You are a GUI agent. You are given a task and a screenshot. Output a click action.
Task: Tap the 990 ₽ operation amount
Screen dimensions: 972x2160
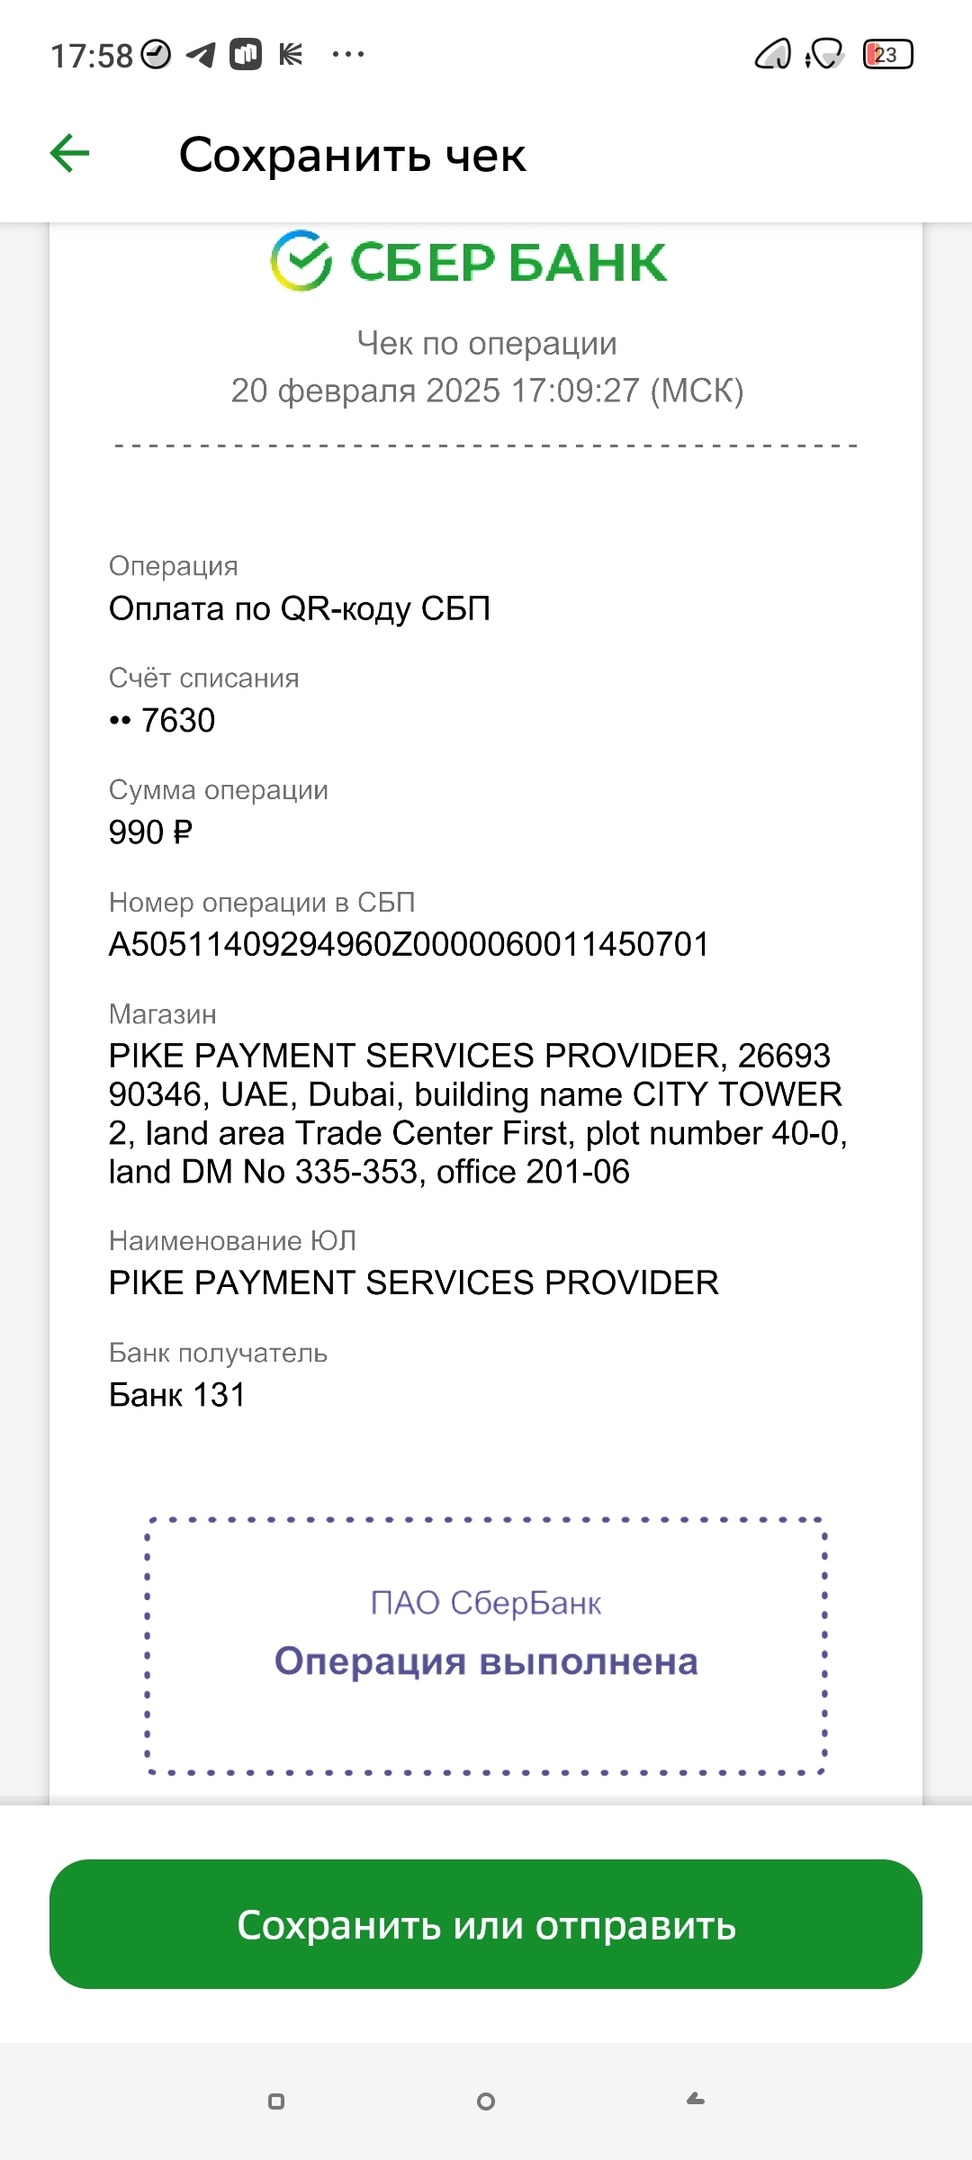coord(150,832)
